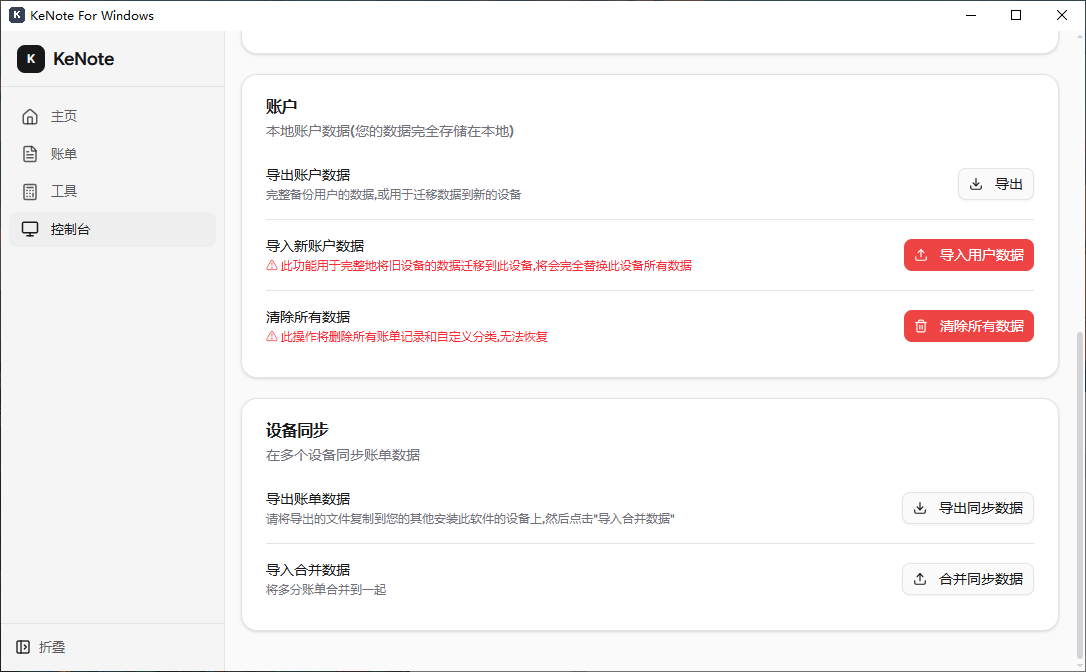The image size is (1086, 672).
Task: Click the 账户 section heading
Action: pos(281,107)
